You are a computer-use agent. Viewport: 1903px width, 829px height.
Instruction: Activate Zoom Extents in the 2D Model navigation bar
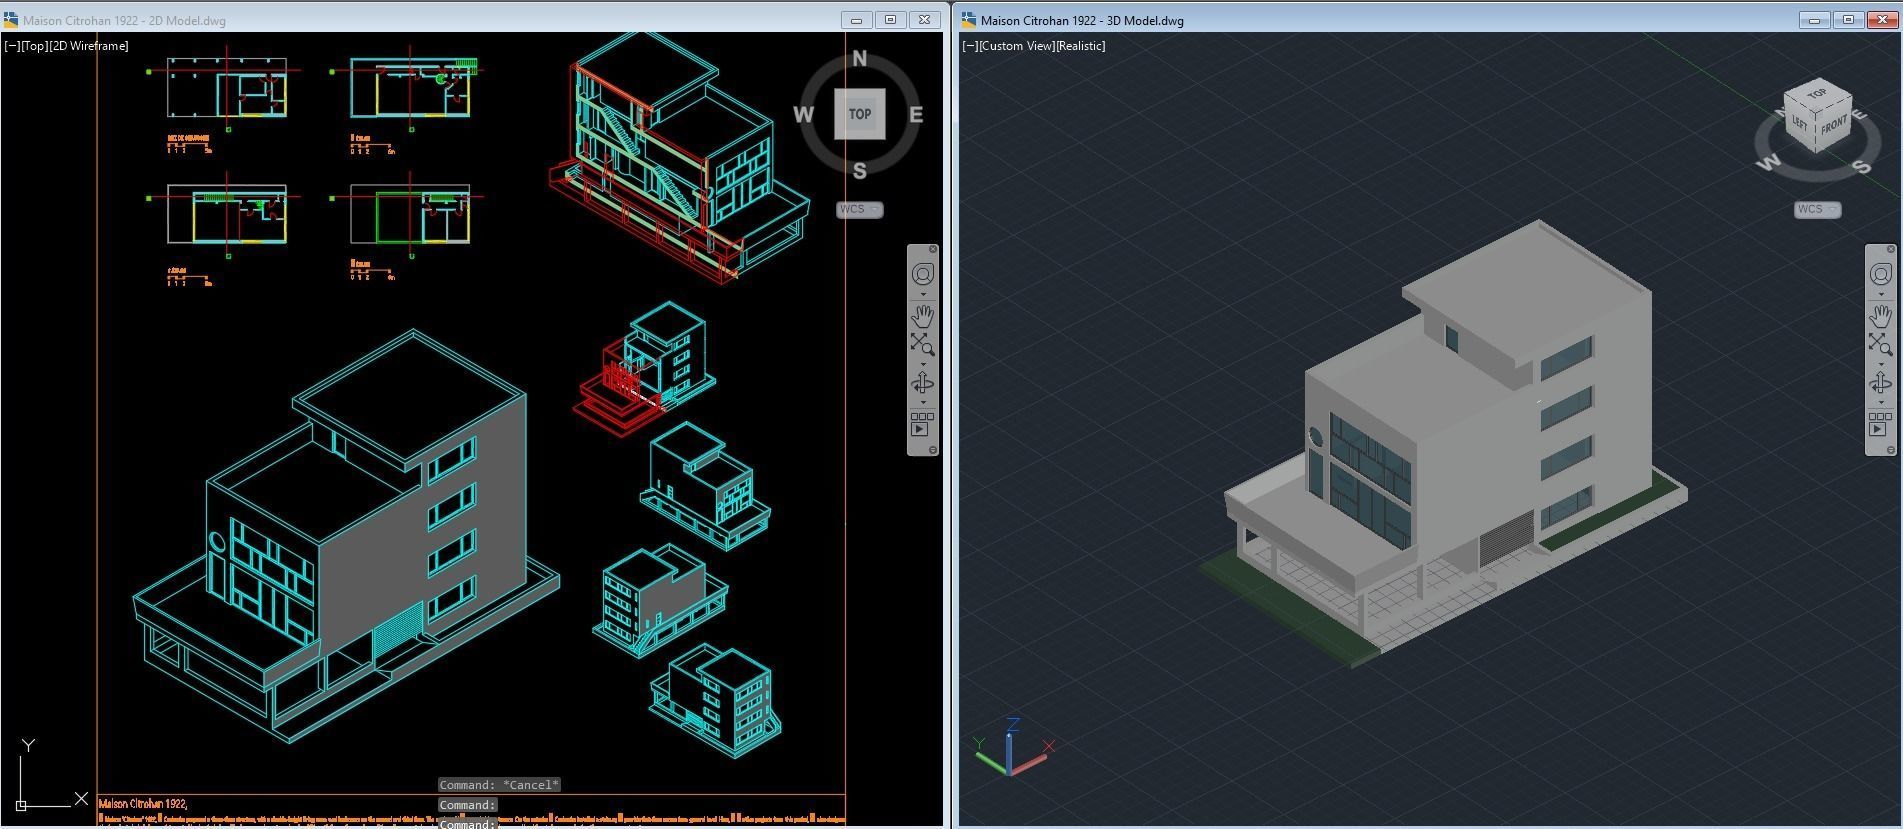point(922,345)
